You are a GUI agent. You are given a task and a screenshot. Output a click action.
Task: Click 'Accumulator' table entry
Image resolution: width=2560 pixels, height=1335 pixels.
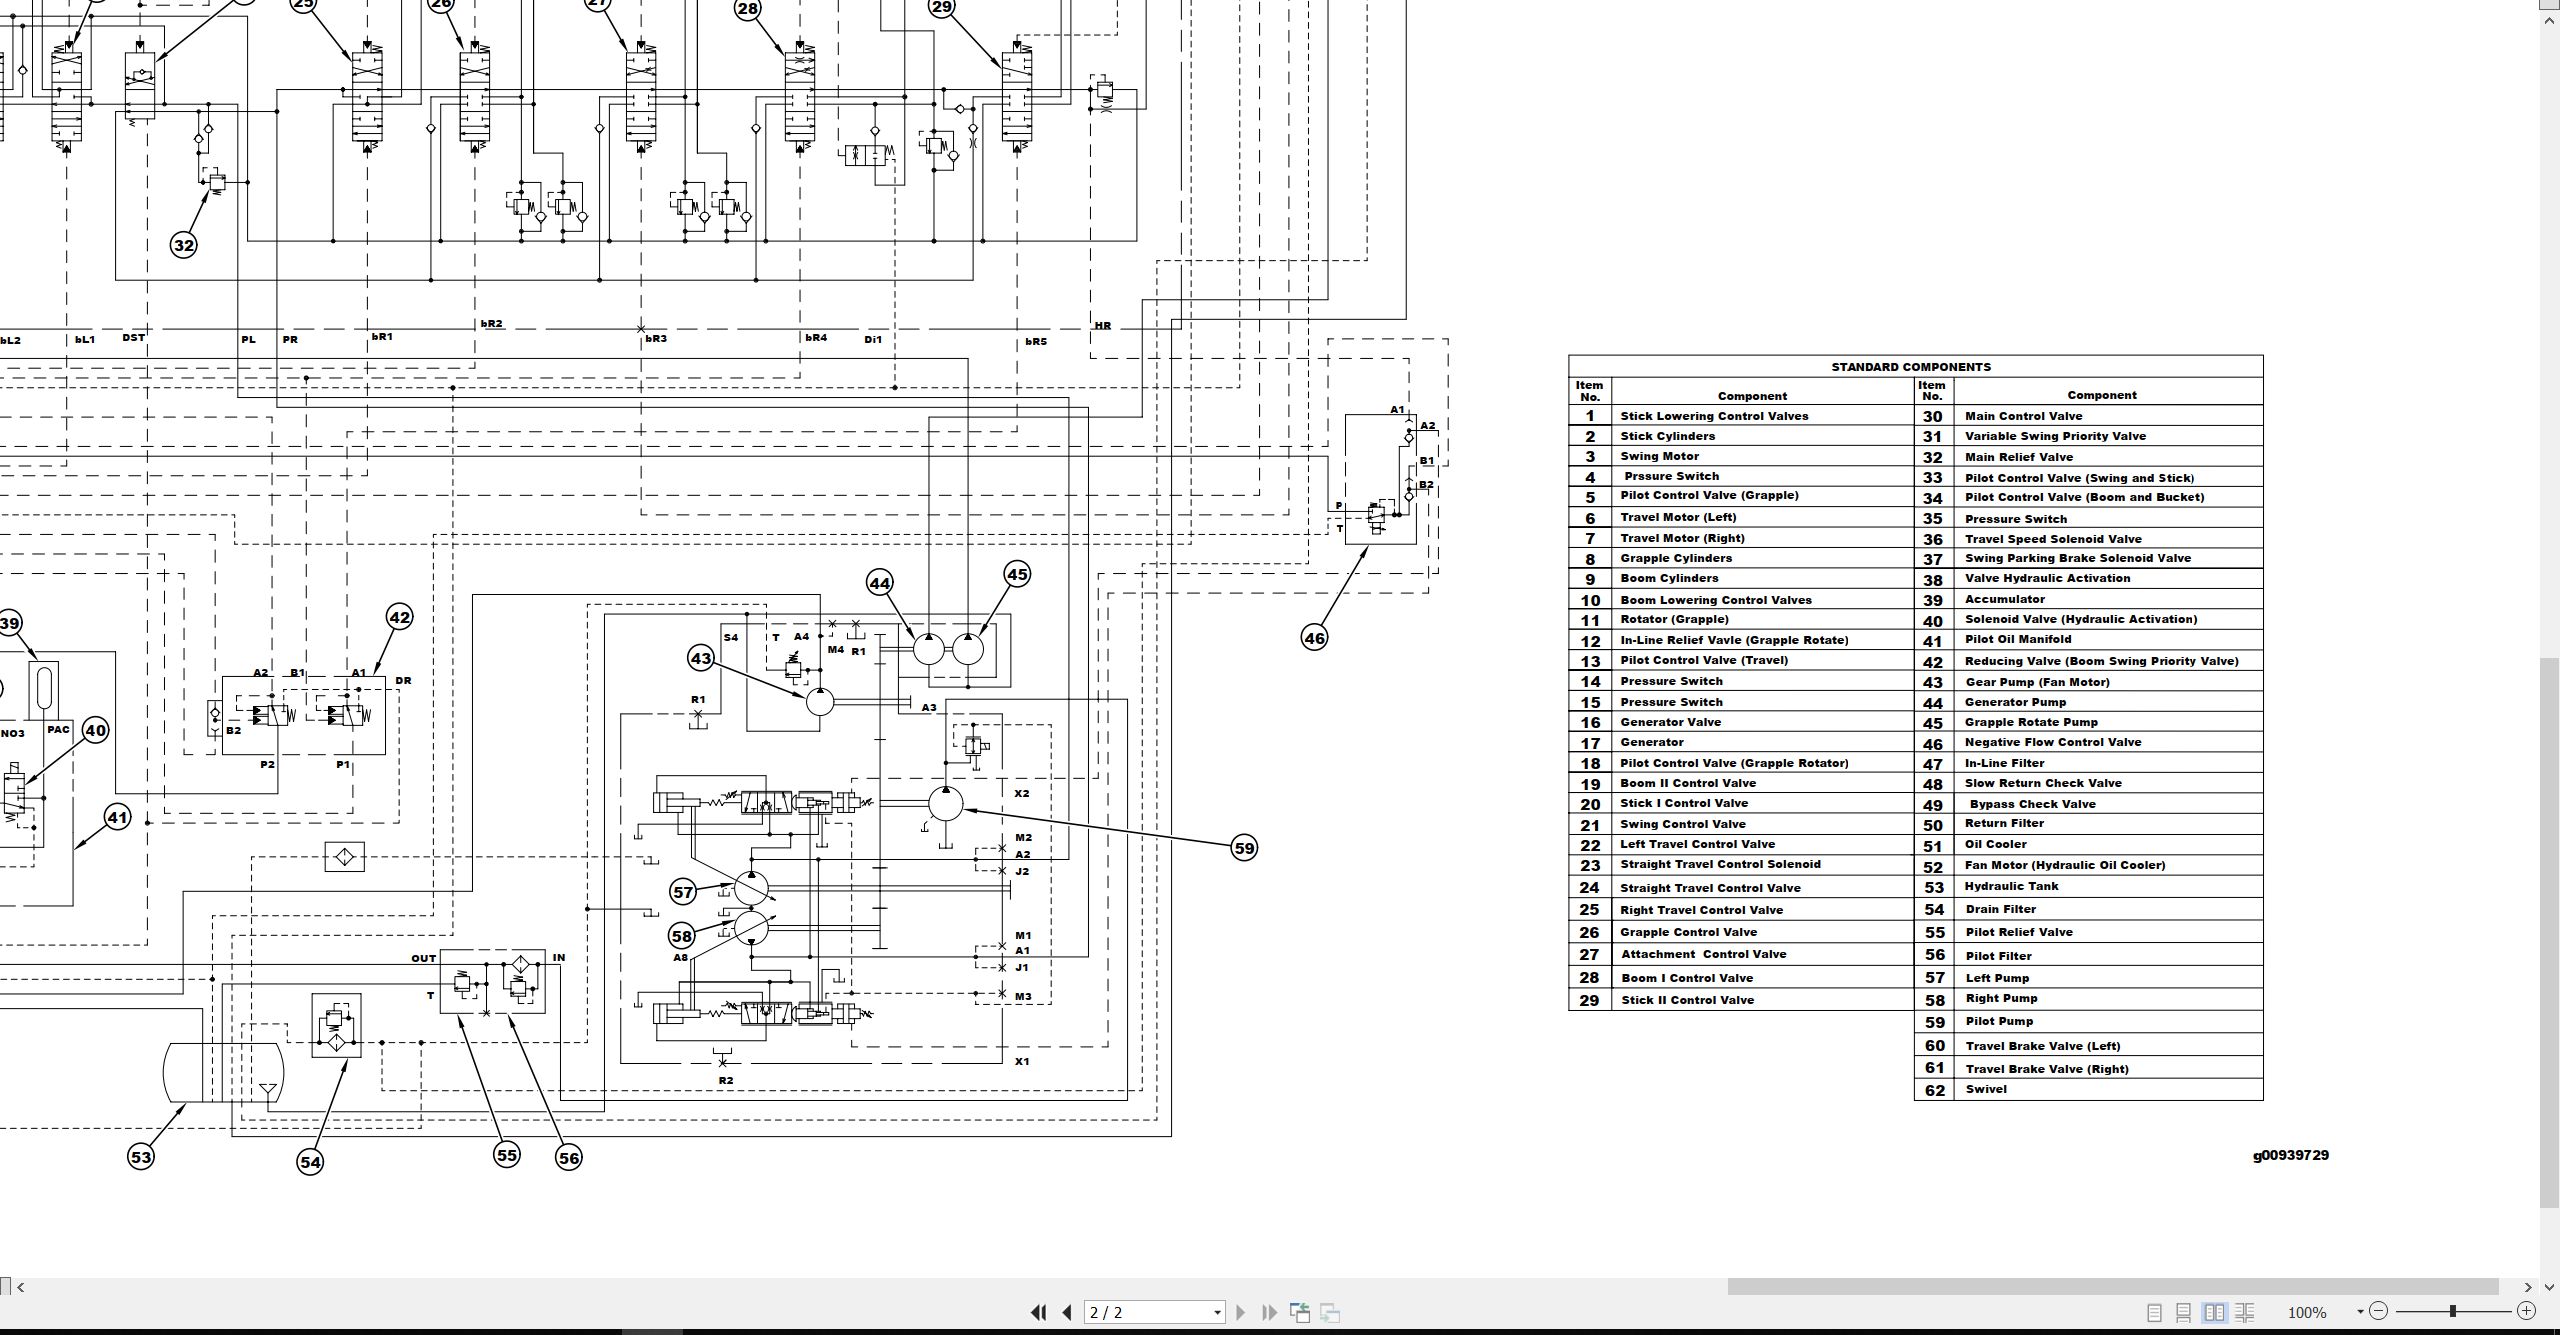2004,599
